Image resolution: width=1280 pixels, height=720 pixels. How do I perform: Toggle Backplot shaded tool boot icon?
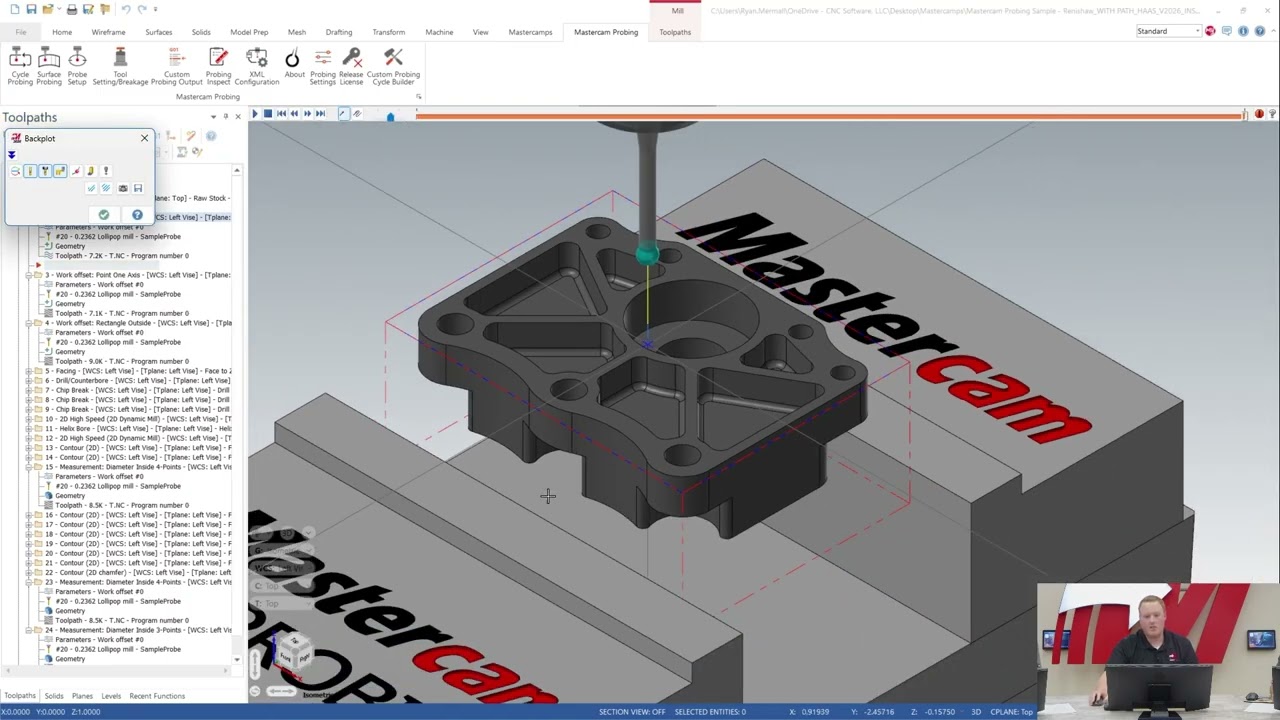91,171
